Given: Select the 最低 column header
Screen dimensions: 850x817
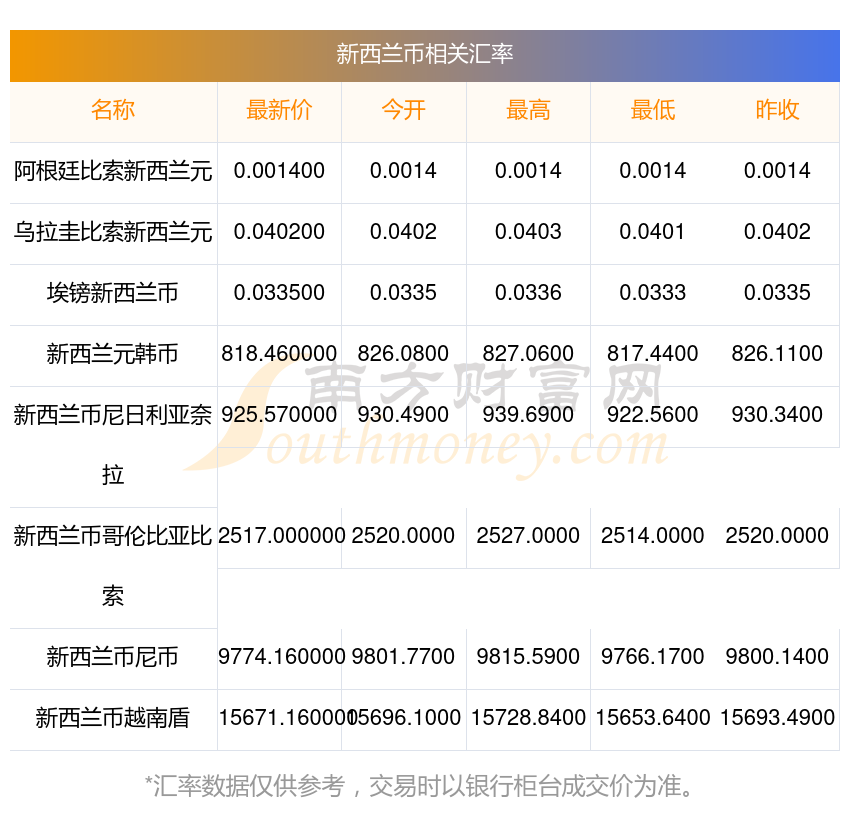Looking at the screenshot, I should tap(653, 110).
